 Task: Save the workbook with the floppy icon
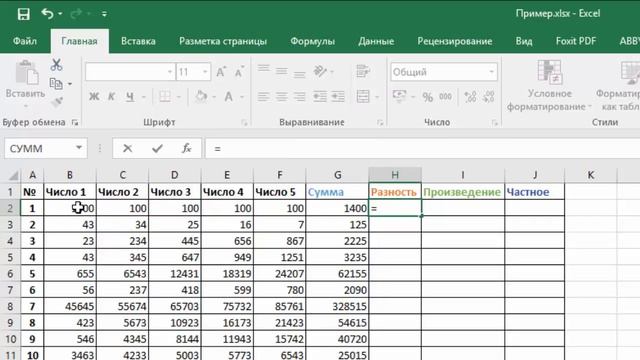[x=24, y=14]
